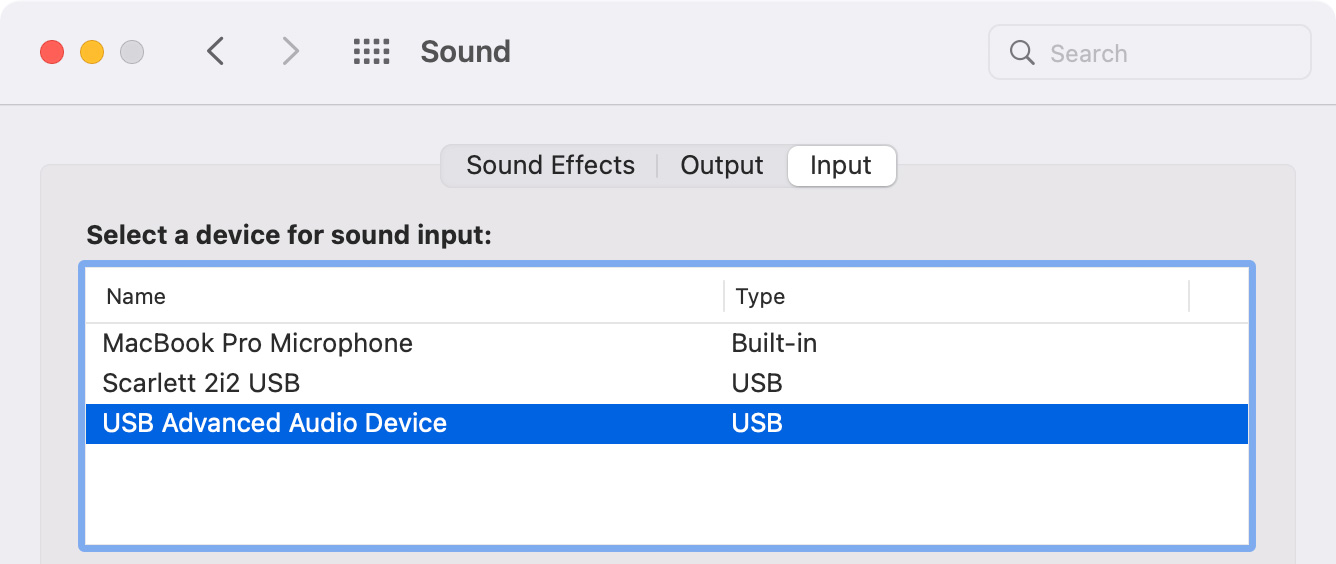Image resolution: width=1336 pixels, height=564 pixels.
Task: Click empty space below the device list
Action: coord(667,494)
